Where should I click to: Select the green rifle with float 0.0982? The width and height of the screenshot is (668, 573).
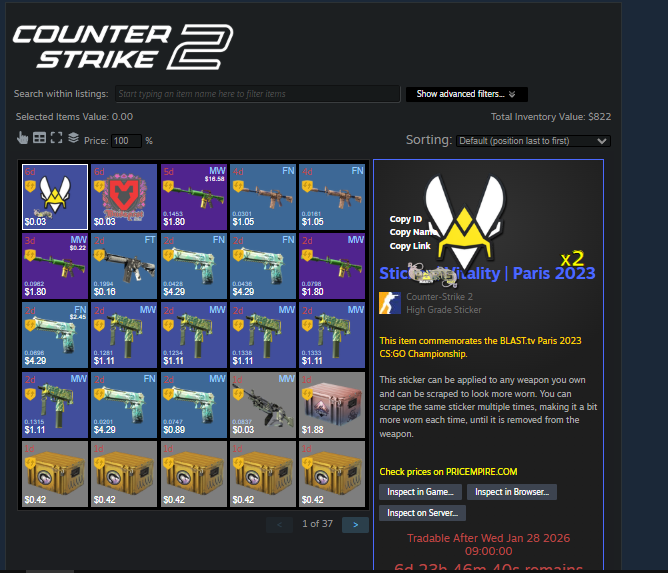pyautogui.click(x=55, y=266)
